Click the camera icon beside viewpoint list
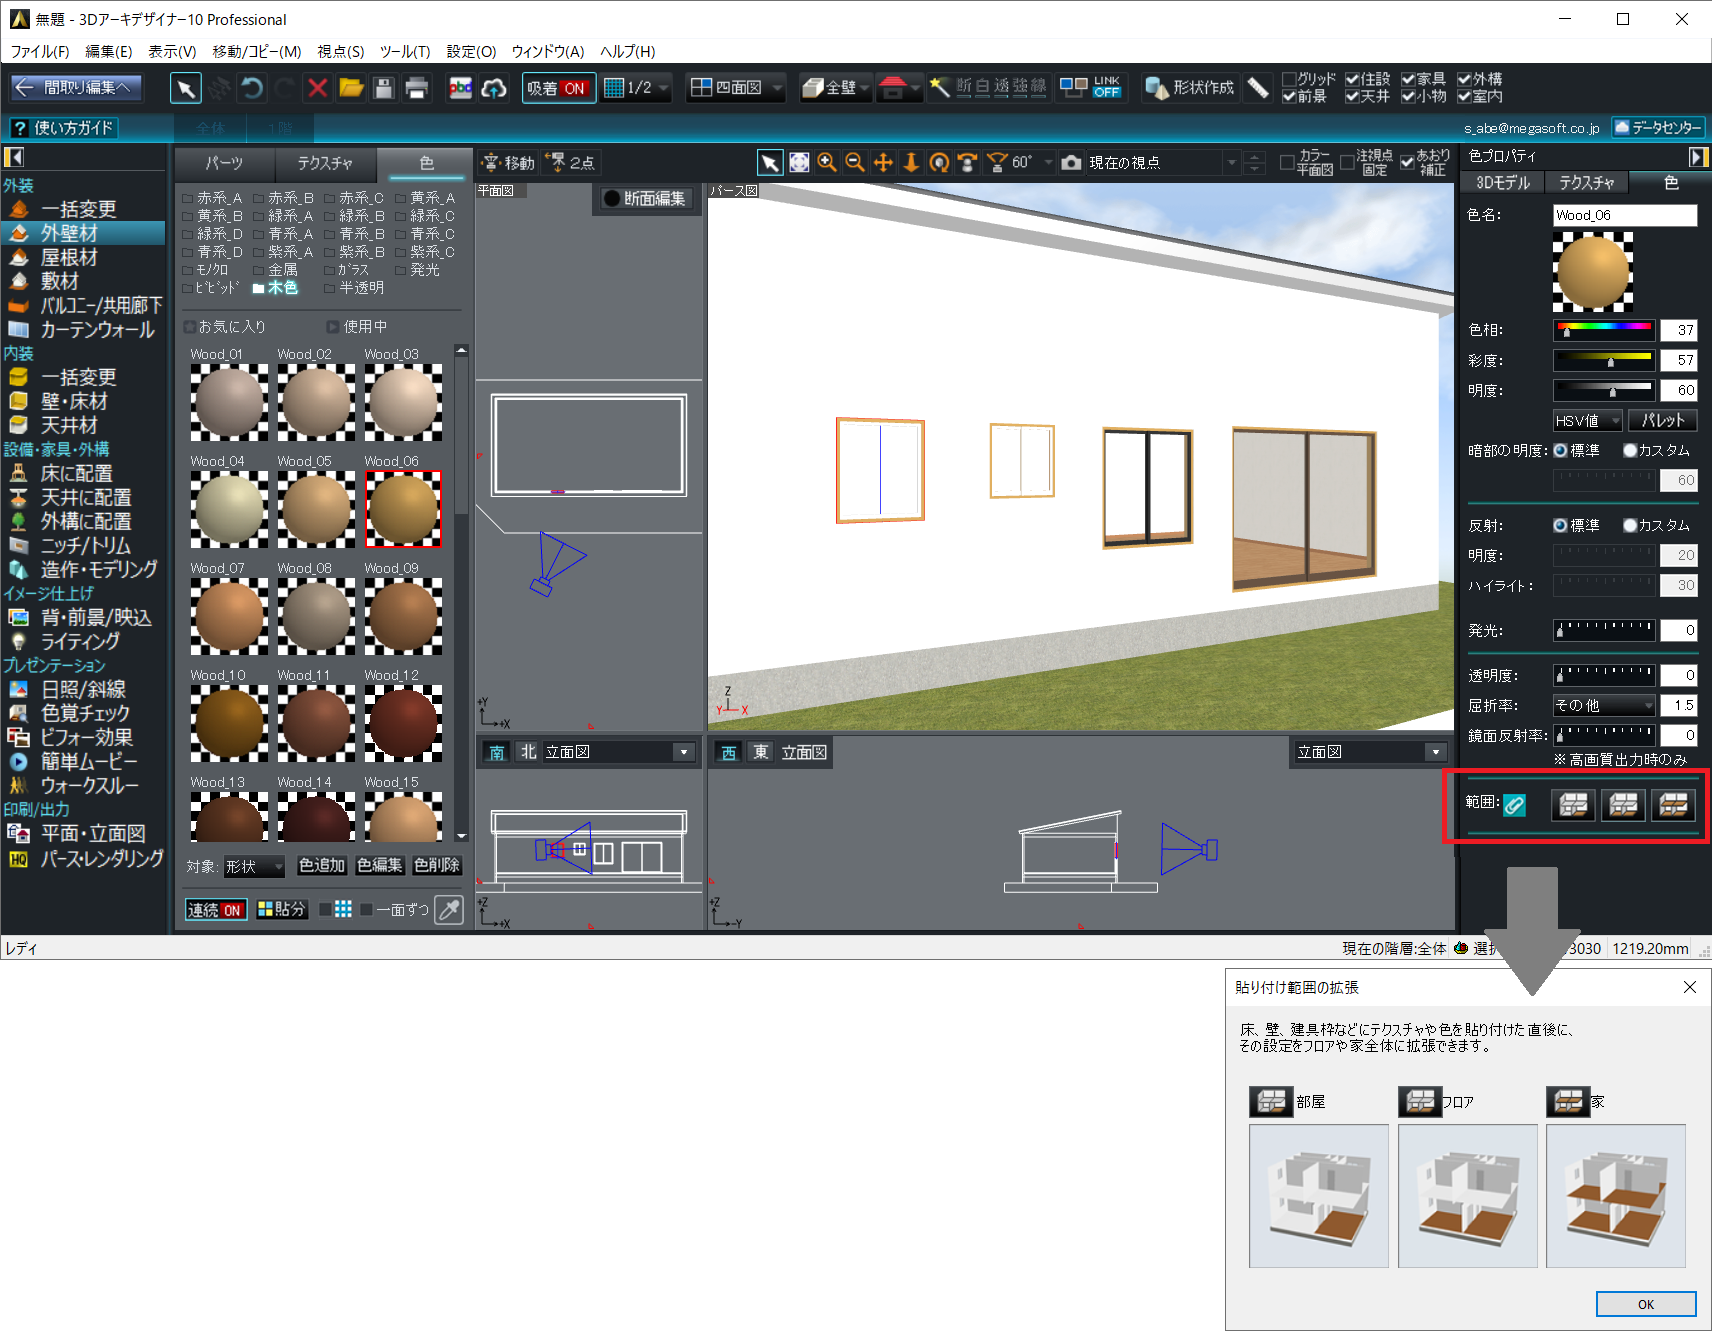The image size is (1712, 1333). (1071, 162)
